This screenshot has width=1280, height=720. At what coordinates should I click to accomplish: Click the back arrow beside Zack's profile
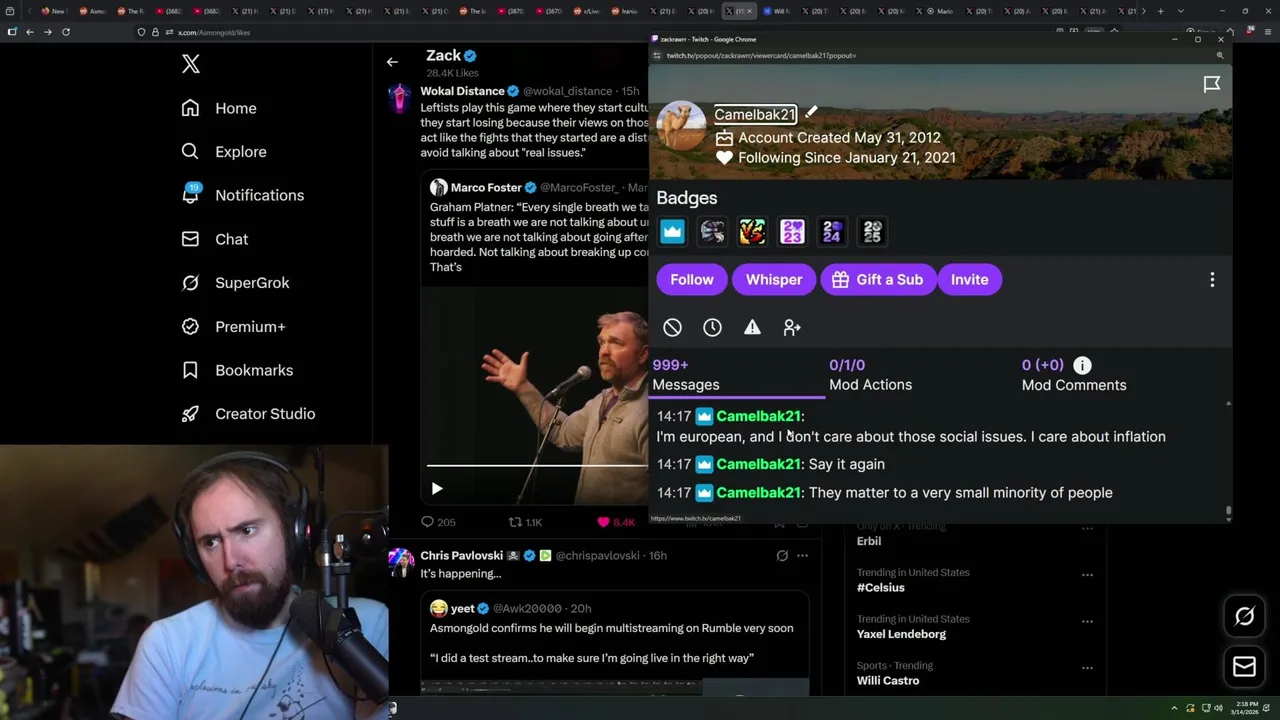pos(392,62)
